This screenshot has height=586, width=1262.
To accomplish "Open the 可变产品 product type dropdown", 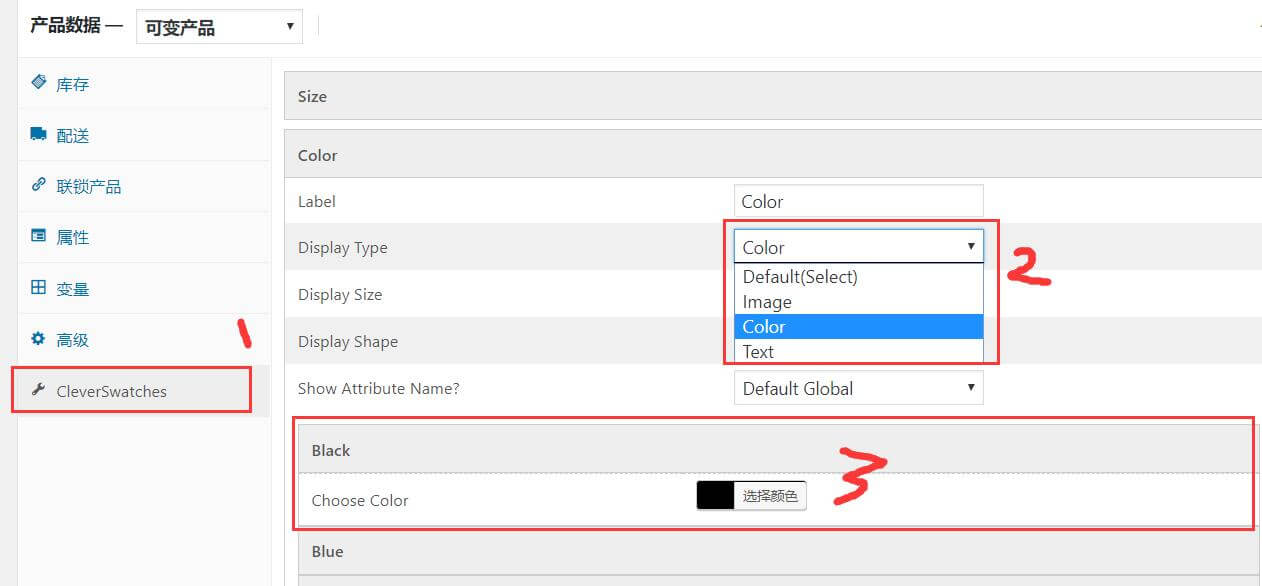I will coord(219,27).
